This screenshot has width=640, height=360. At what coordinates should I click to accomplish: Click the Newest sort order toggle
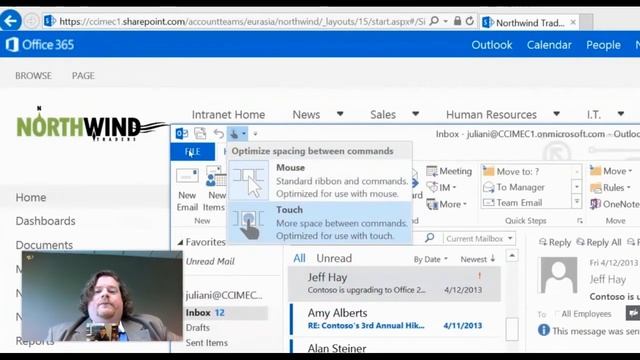tap(478, 259)
